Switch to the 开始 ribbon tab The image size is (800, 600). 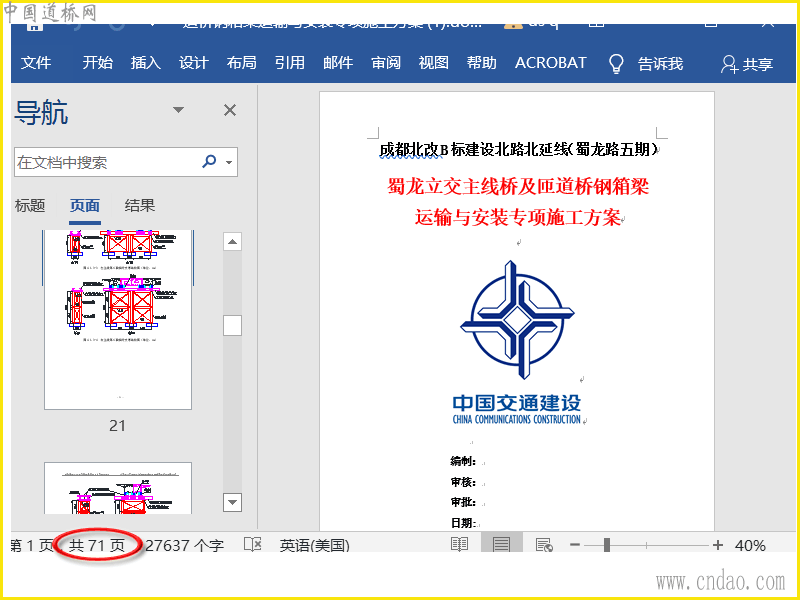pyautogui.click(x=97, y=63)
